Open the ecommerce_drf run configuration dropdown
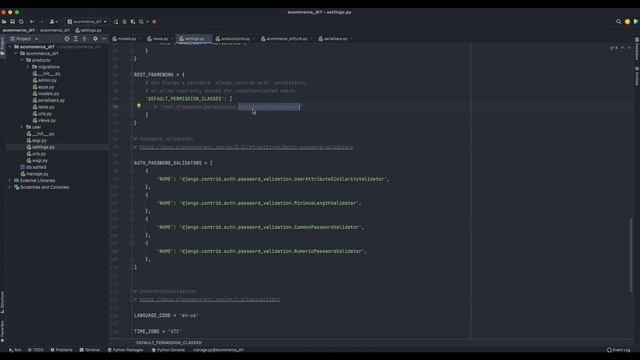 coord(87,22)
